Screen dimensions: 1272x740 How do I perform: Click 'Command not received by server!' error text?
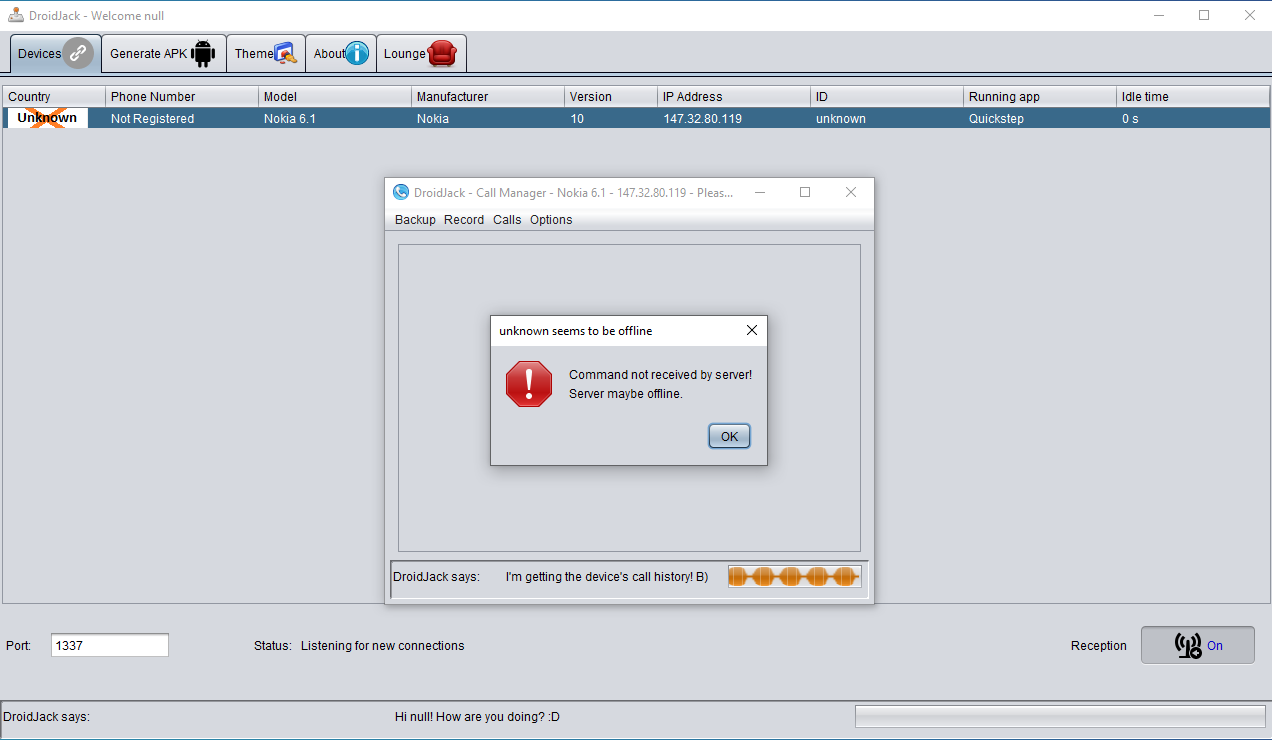(660, 375)
